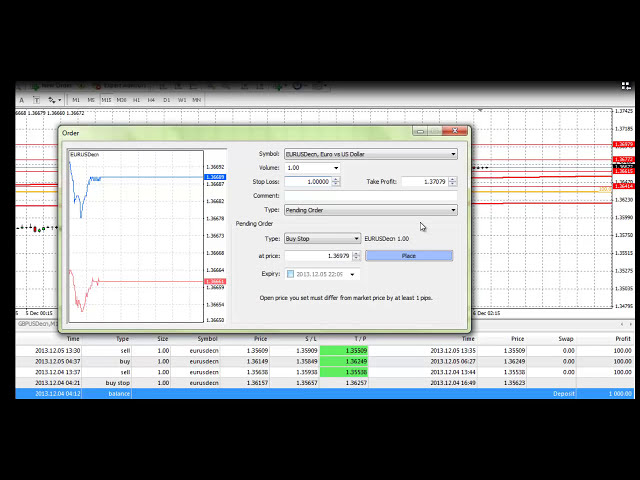
Task: Switch chart to D1 timeframe
Action: tap(167, 100)
